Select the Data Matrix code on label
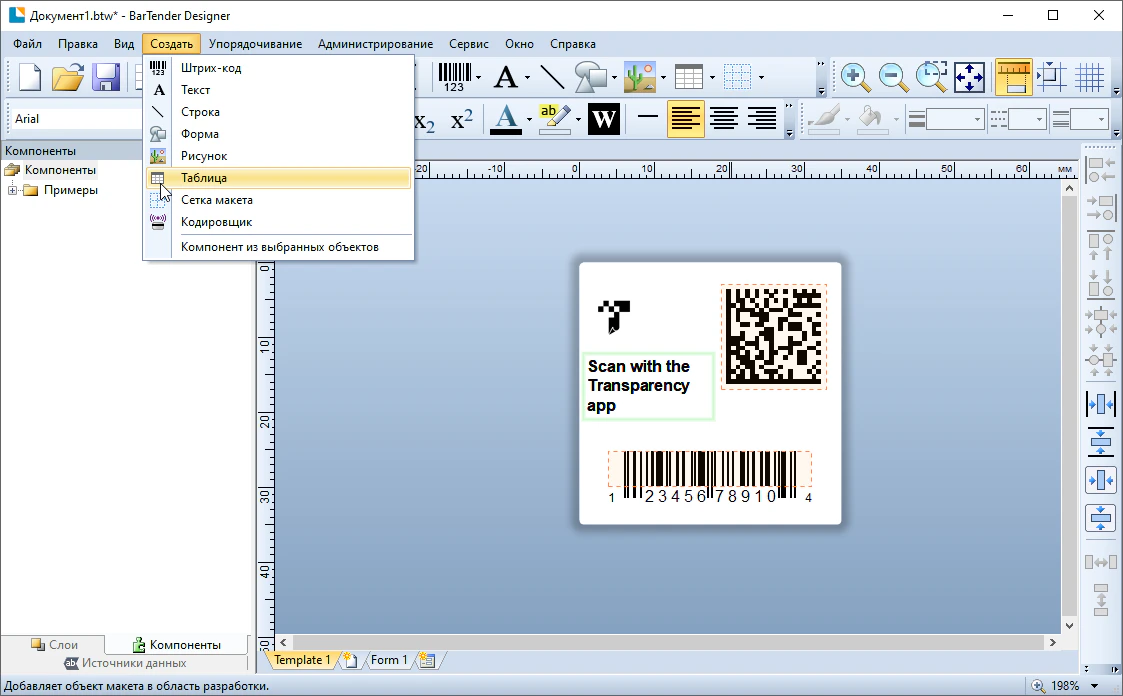The height and width of the screenshot is (696, 1123). click(773, 336)
